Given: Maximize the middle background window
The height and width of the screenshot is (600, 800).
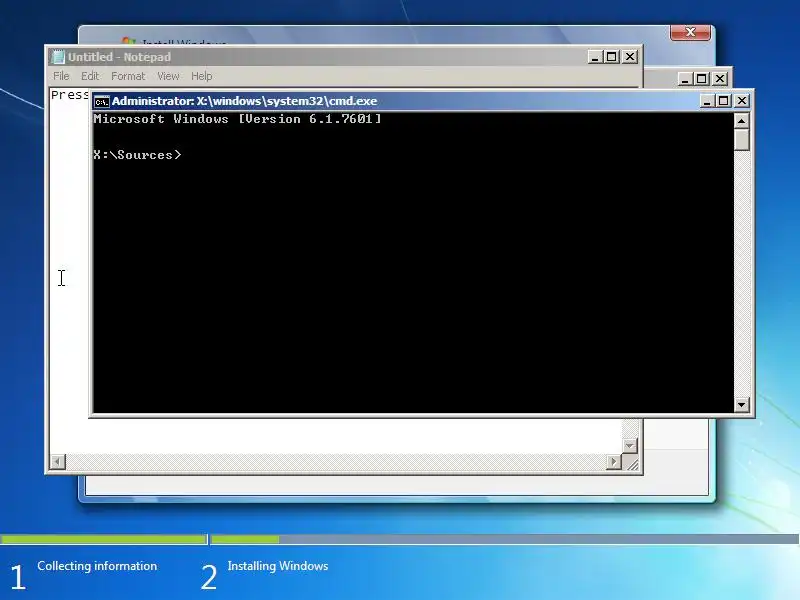Looking at the screenshot, I should point(702,79).
